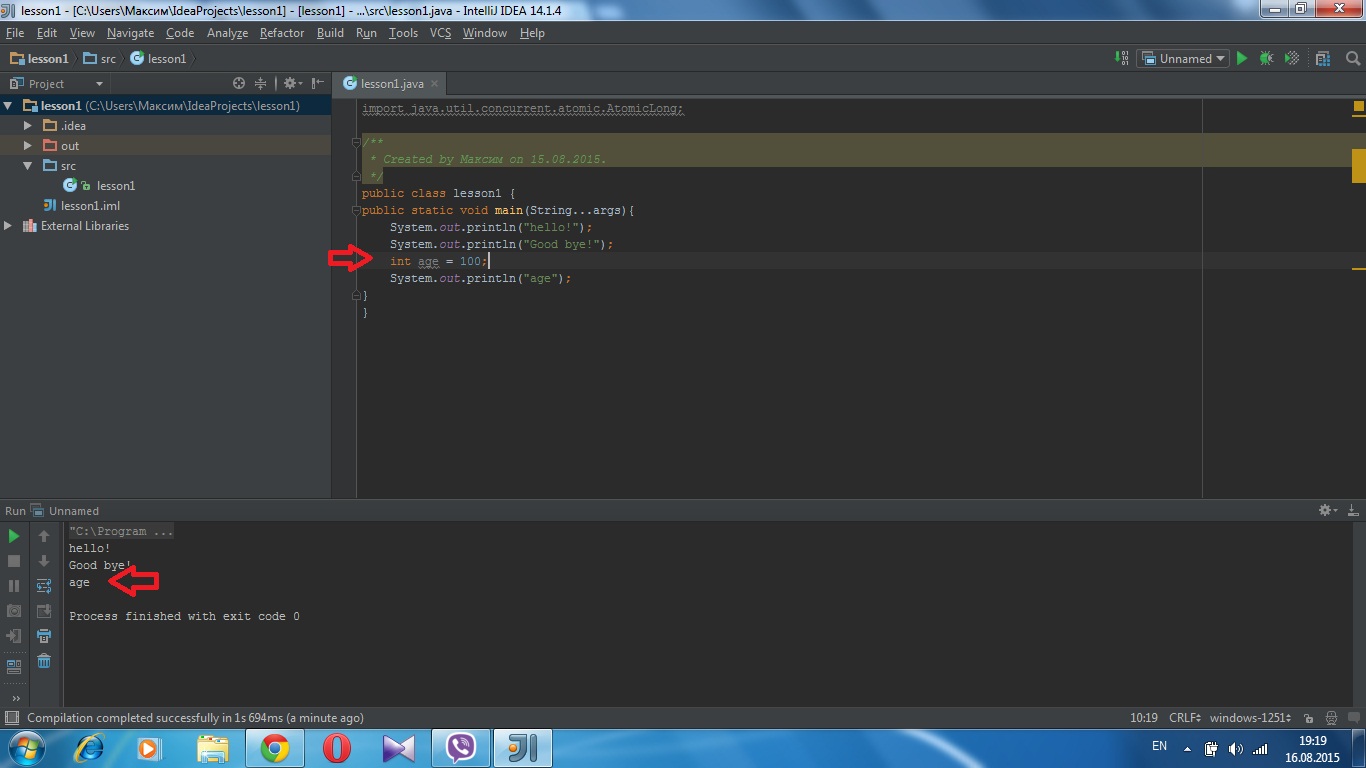Run with Coverage from the top toolbar
The width and height of the screenshot is (1366, 768).
1291,59
